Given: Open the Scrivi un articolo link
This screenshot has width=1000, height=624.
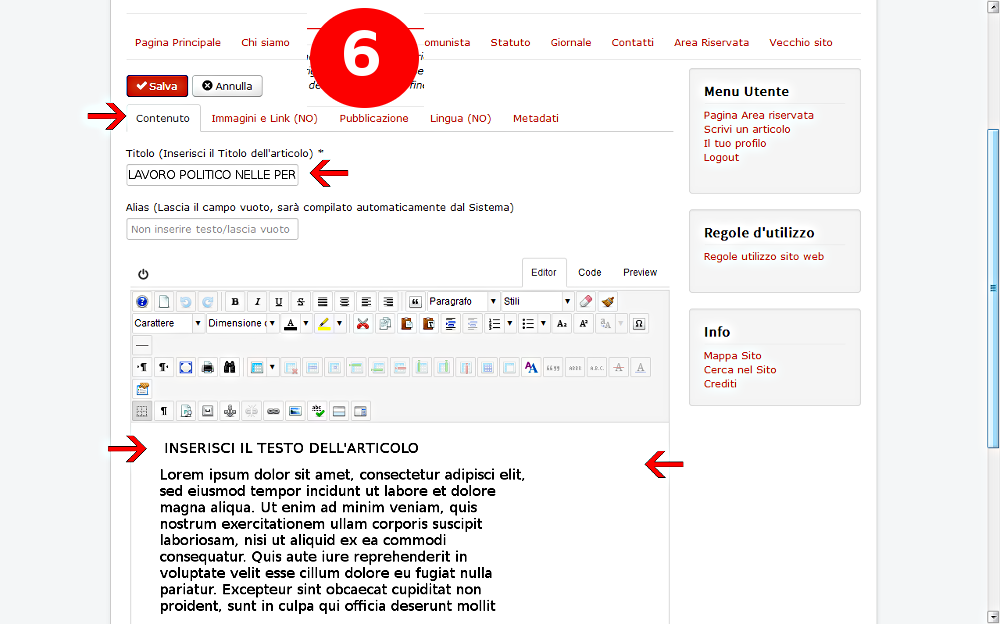Looking at the screenshot, I should 747,130.
